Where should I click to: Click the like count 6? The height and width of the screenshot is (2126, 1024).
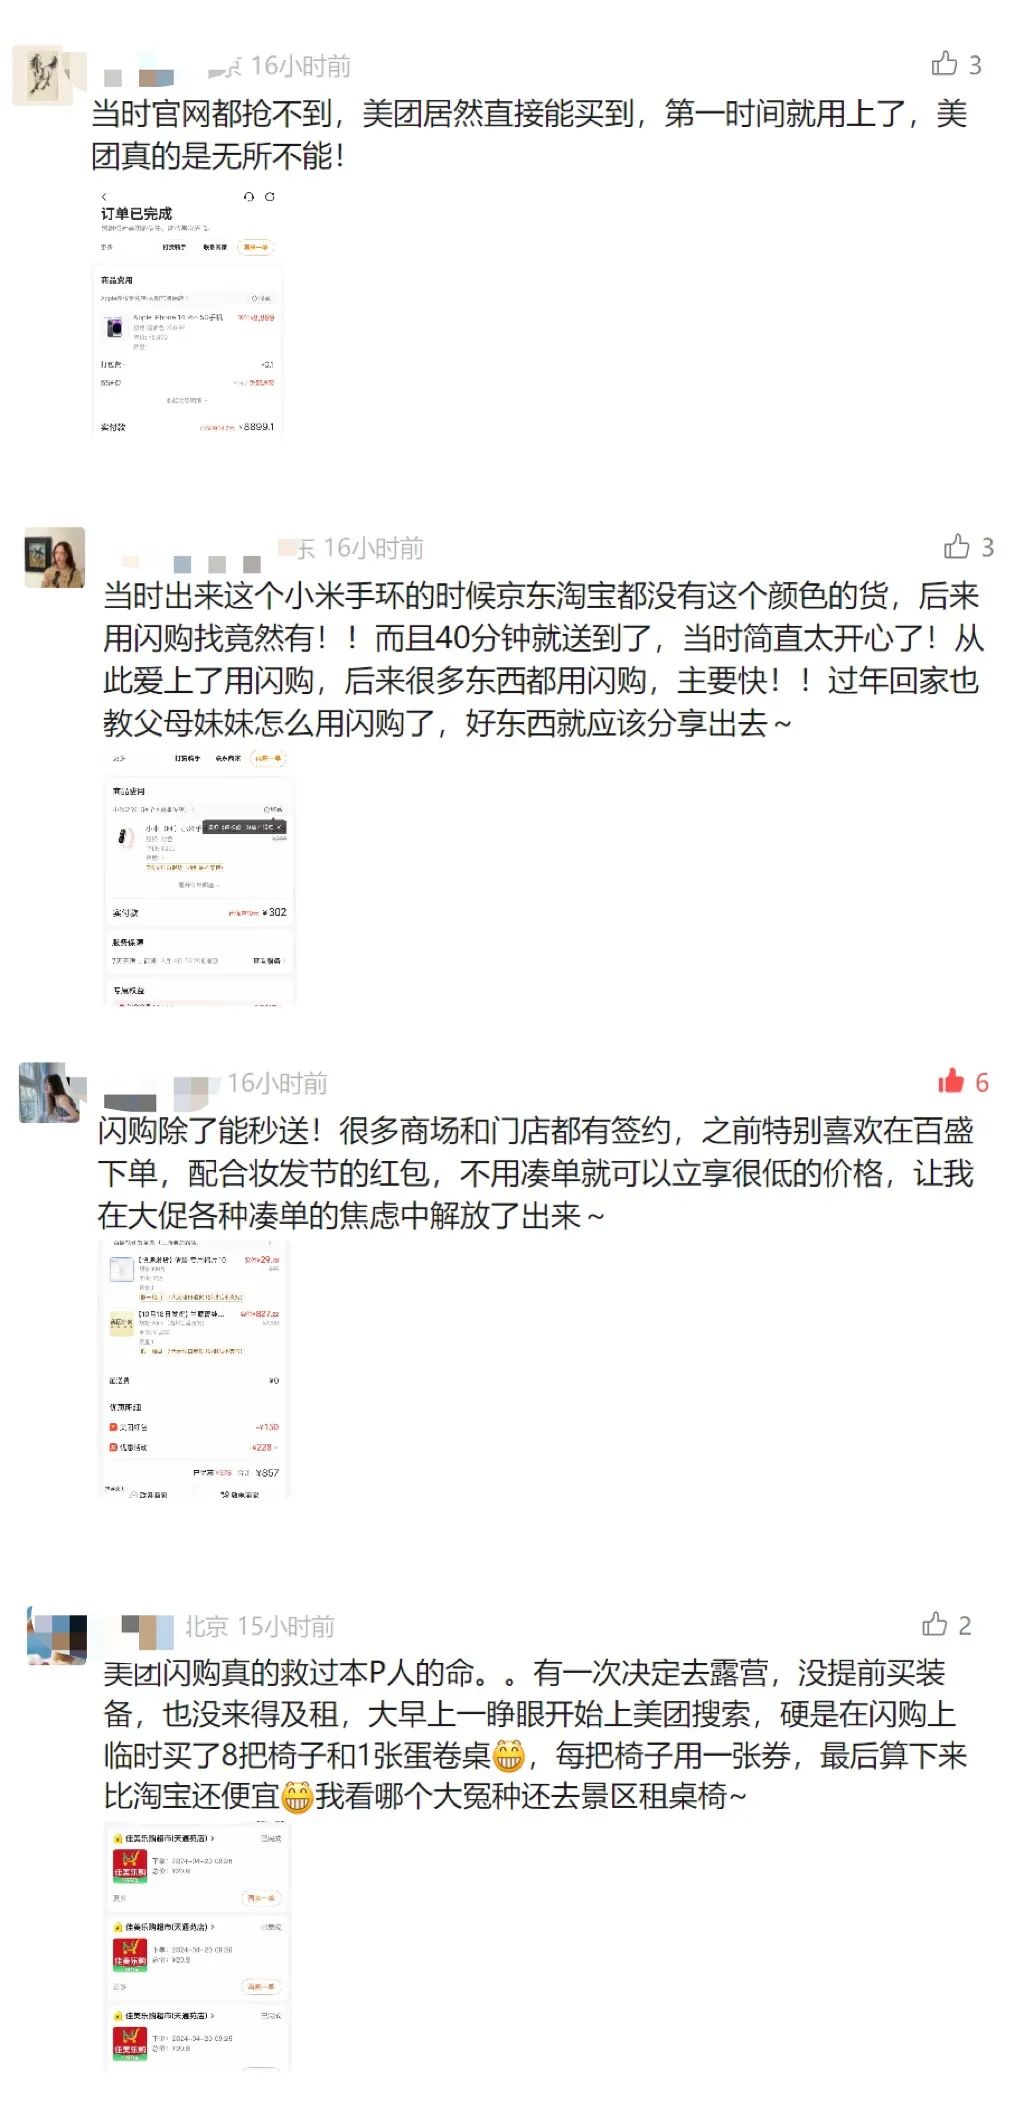coord(982,1082)
